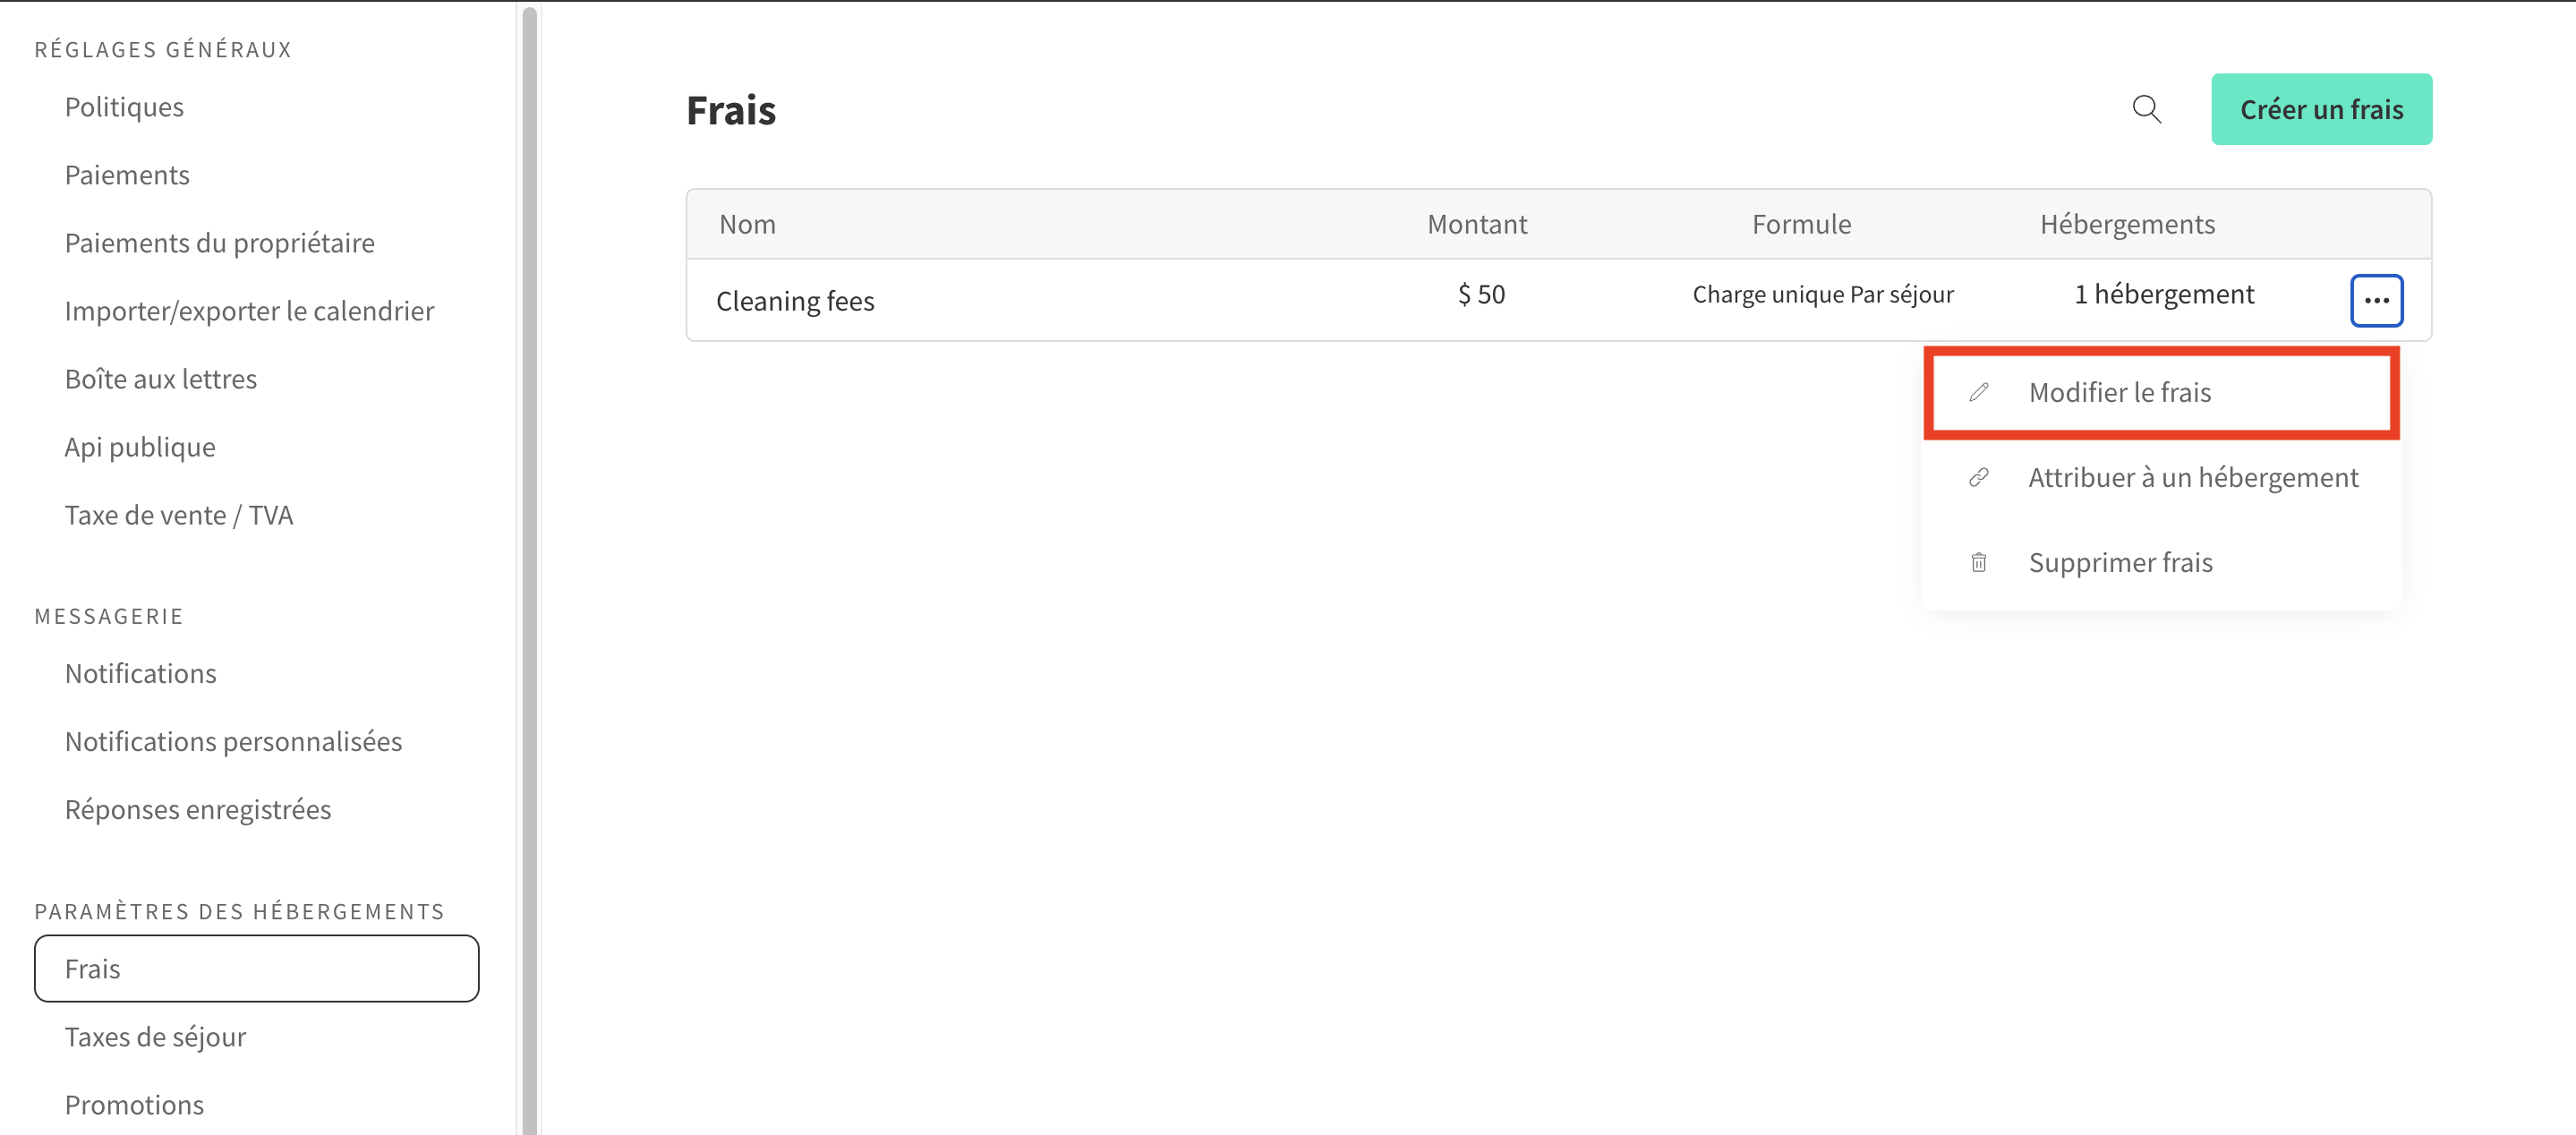Open Notifications personnalisées

pos(233,741)
